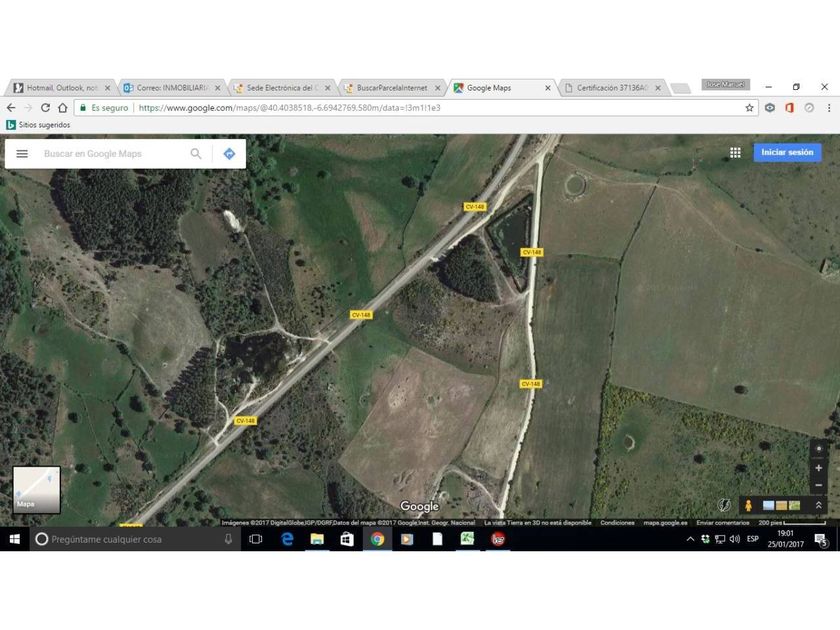
Task: Switch to the Sede Electrónica tab
Action: [x=282, y=88]
